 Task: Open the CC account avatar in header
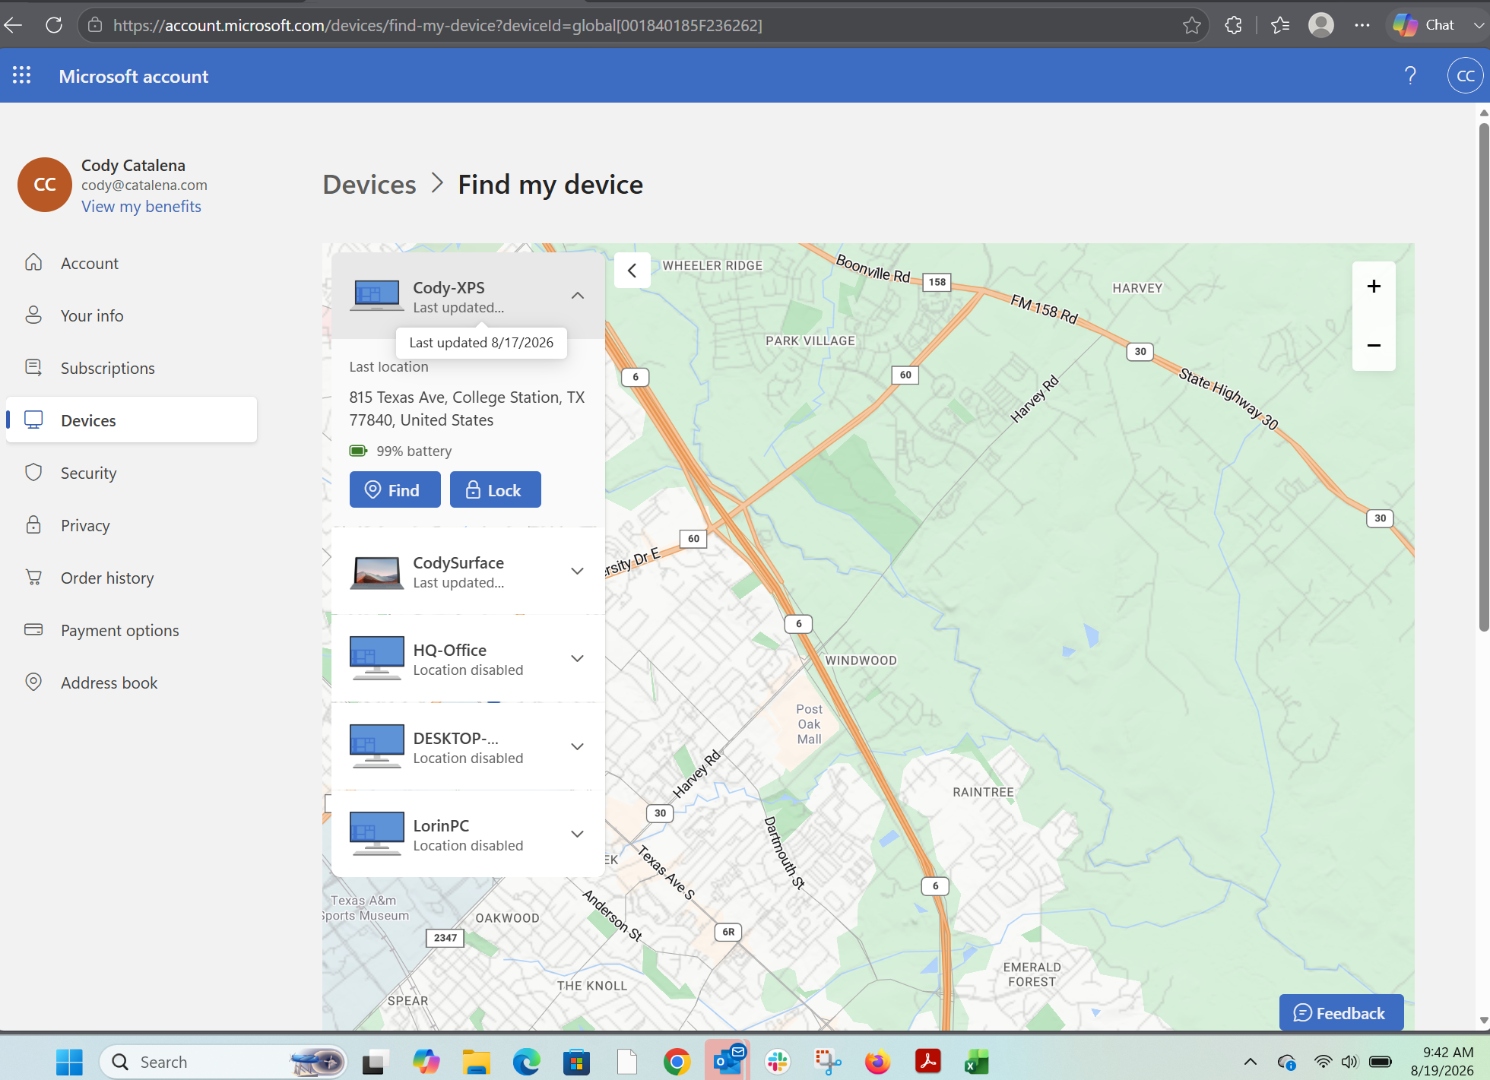(x=1465, y=76)
